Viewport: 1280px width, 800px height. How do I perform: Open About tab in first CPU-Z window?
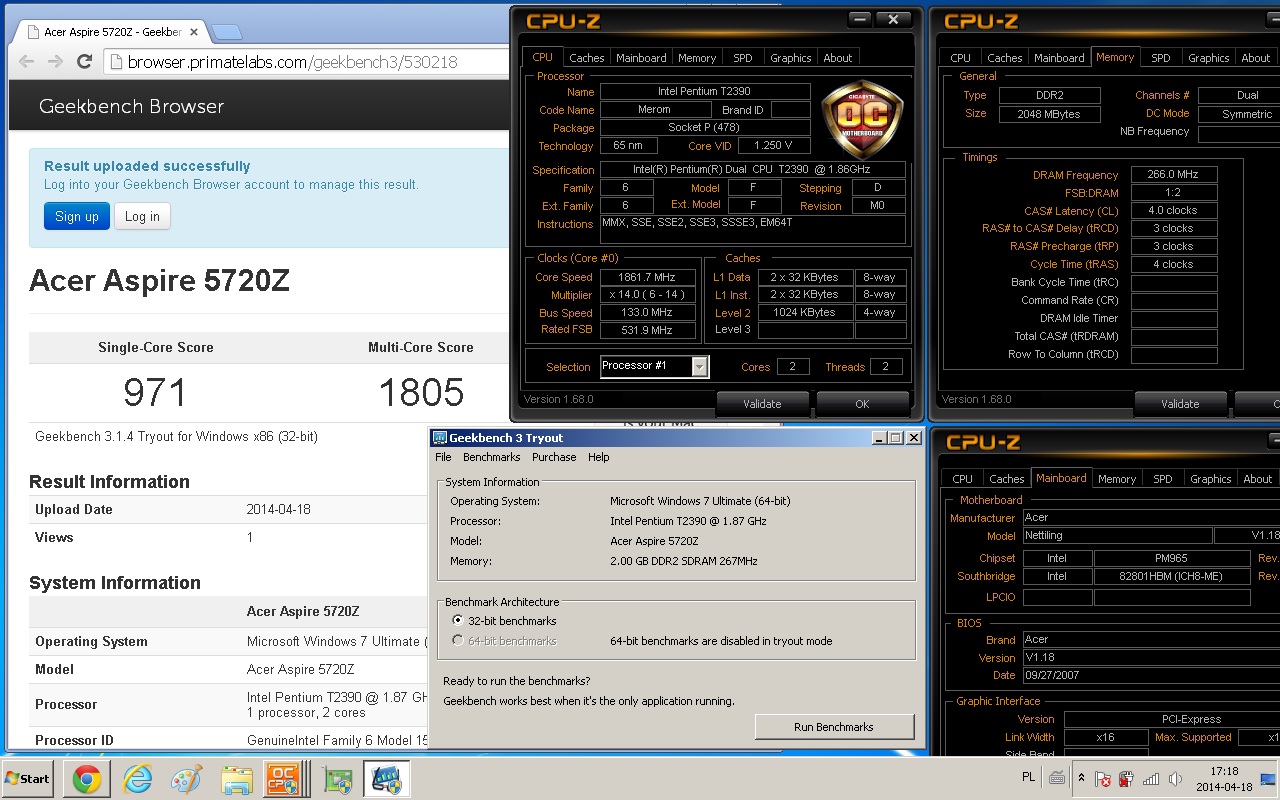(x=838, y=58)
